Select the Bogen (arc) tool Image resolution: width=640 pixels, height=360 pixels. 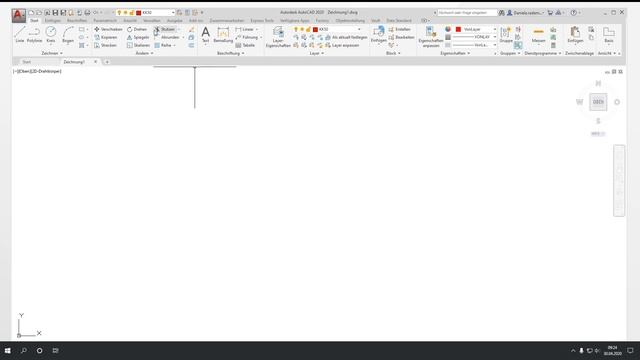[68, 34]
